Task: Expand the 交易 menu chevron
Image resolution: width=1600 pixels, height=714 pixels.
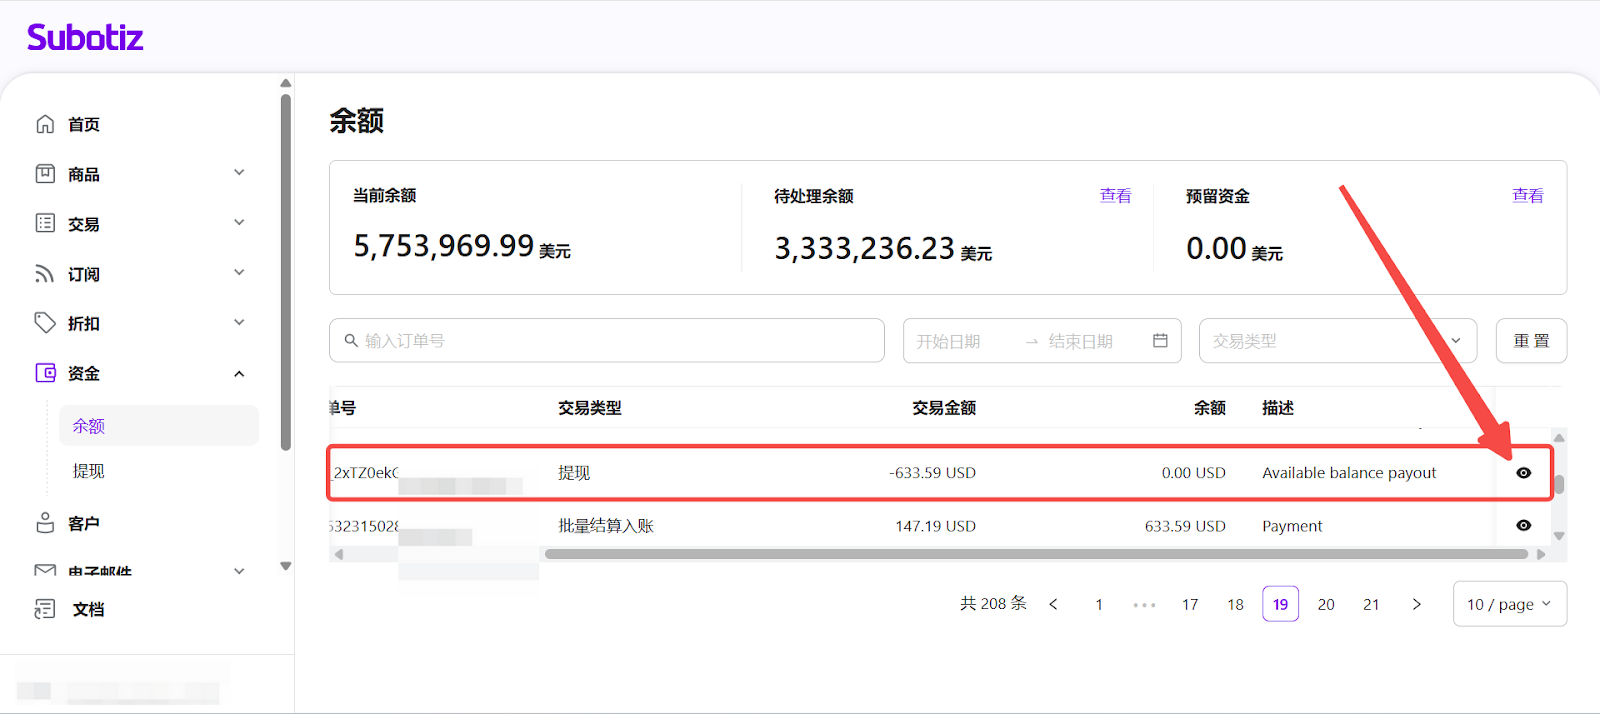Action: click(x=239, y=223)
